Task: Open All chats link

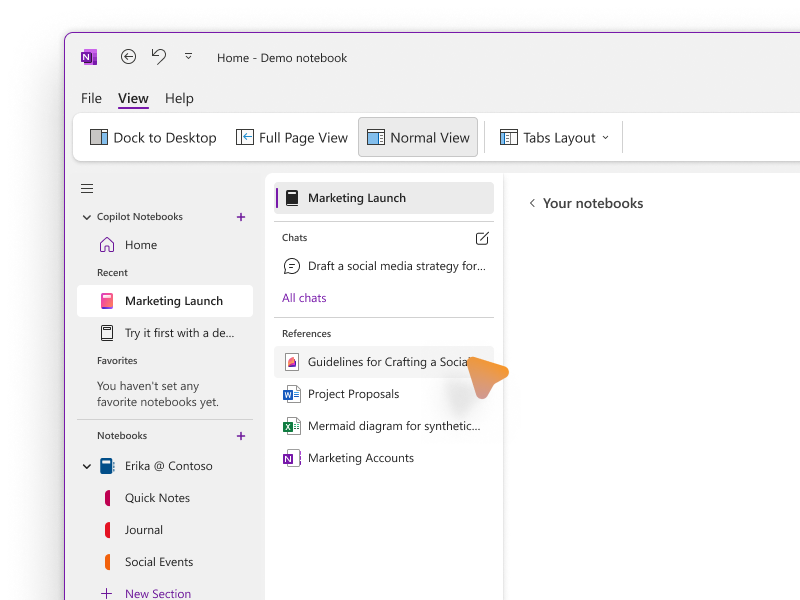Action: (x=304, y=297)
